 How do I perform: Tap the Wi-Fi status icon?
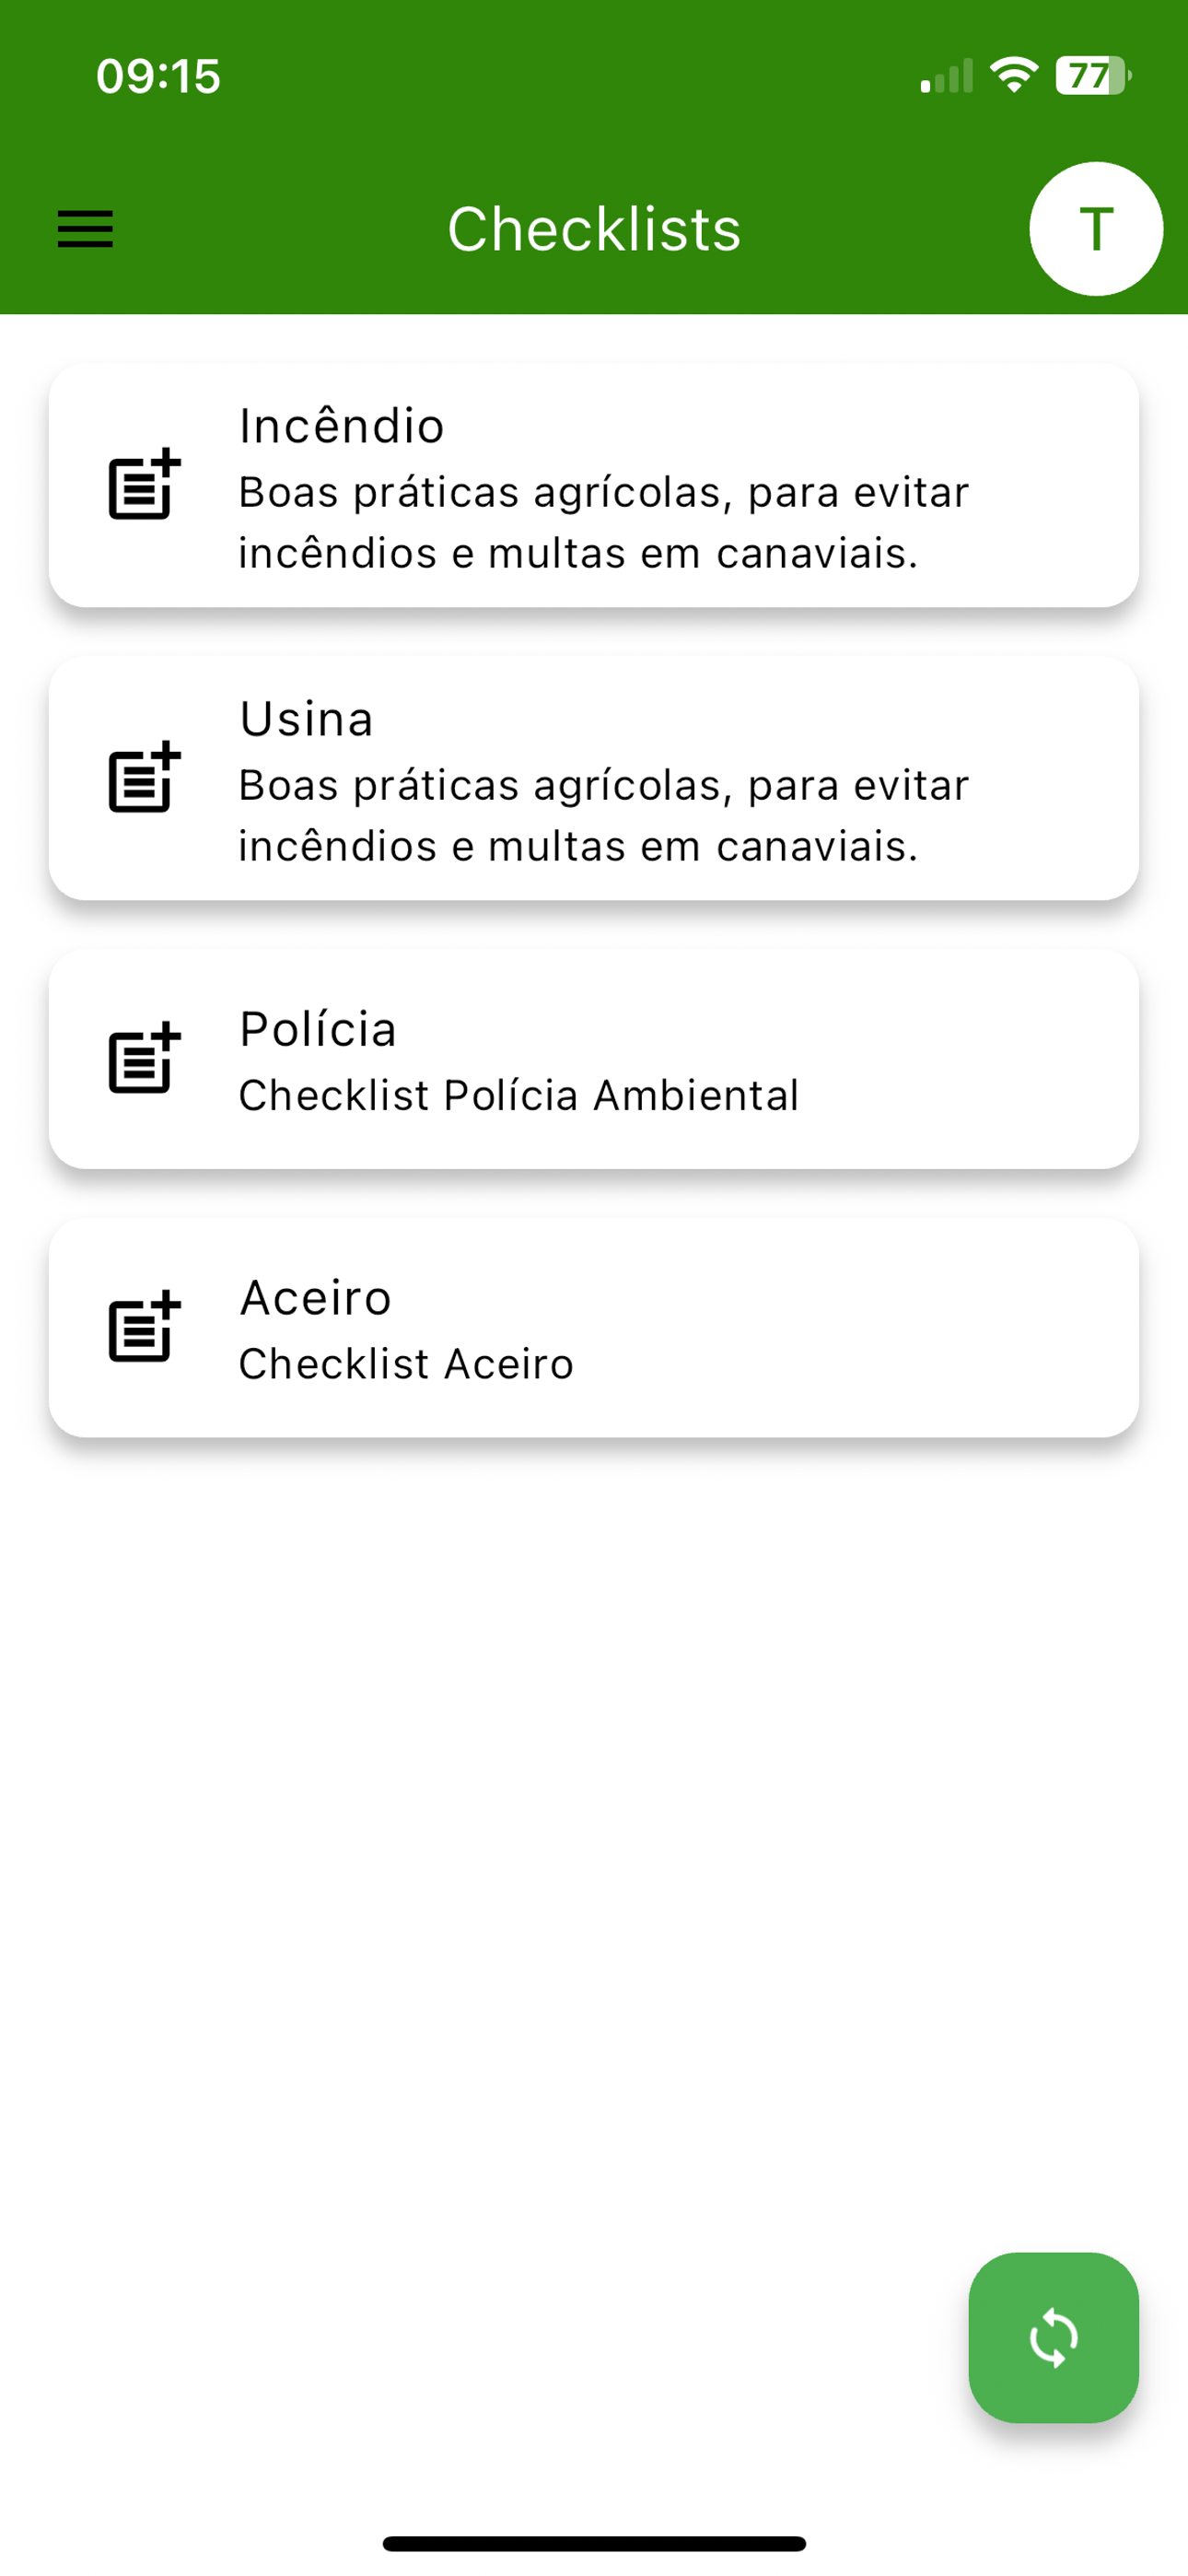tap(1013, 76)
